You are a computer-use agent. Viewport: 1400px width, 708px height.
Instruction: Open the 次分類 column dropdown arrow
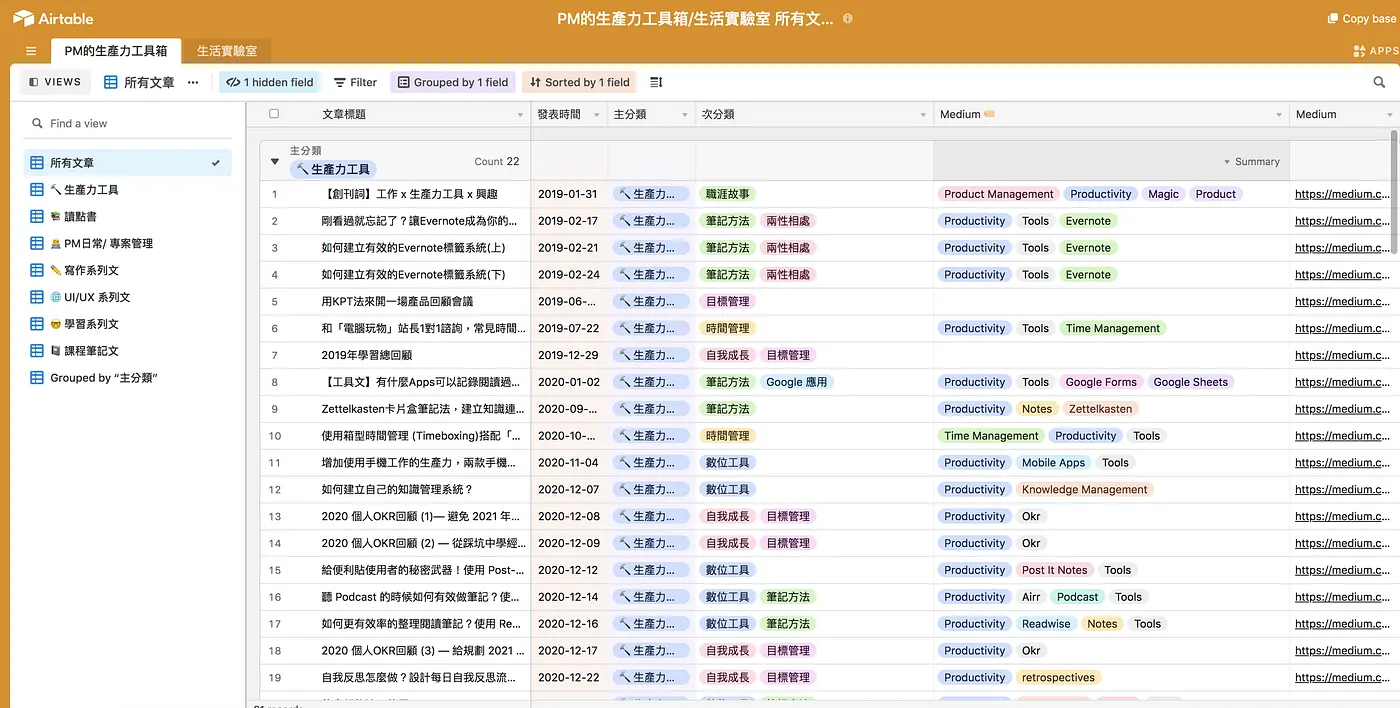coord(923,115)
